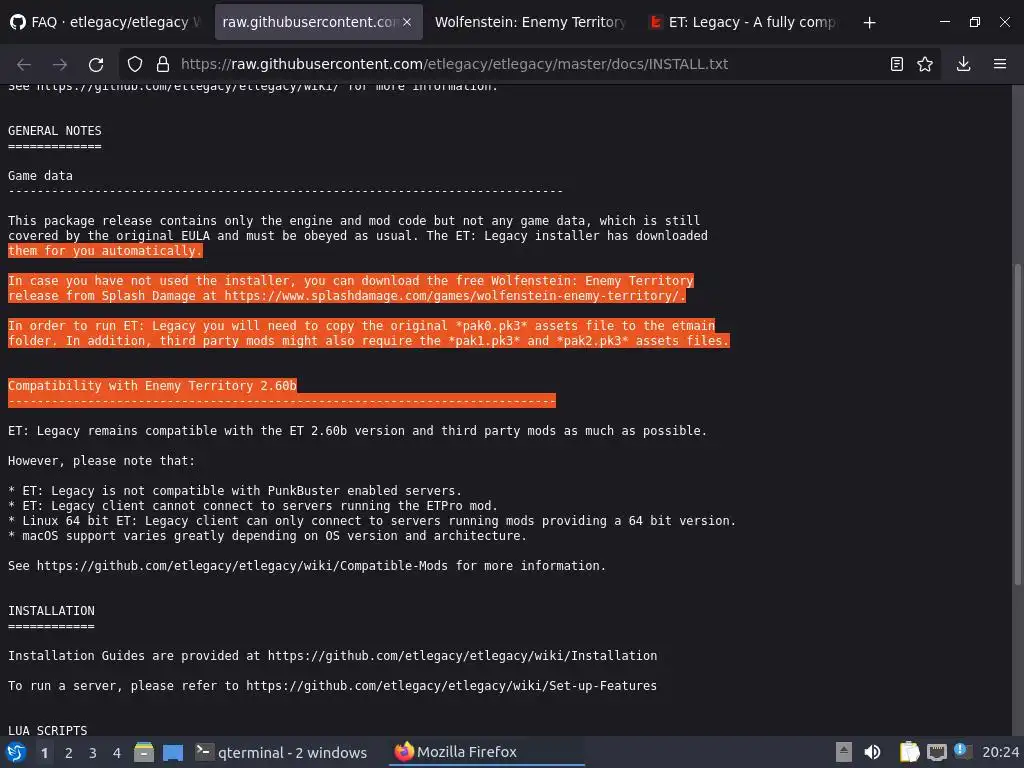Click the PunkBuster enabled servers line
This screenshot has height=768, width=1024.
coord(235,490)
